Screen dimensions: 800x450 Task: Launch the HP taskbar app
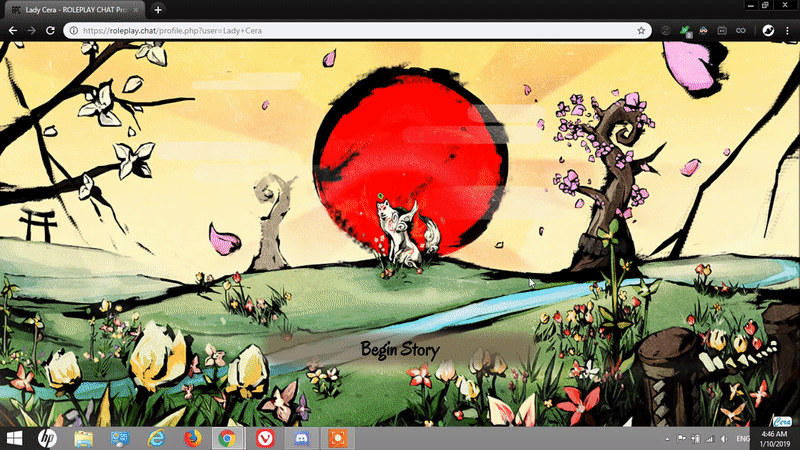(47, 438)
